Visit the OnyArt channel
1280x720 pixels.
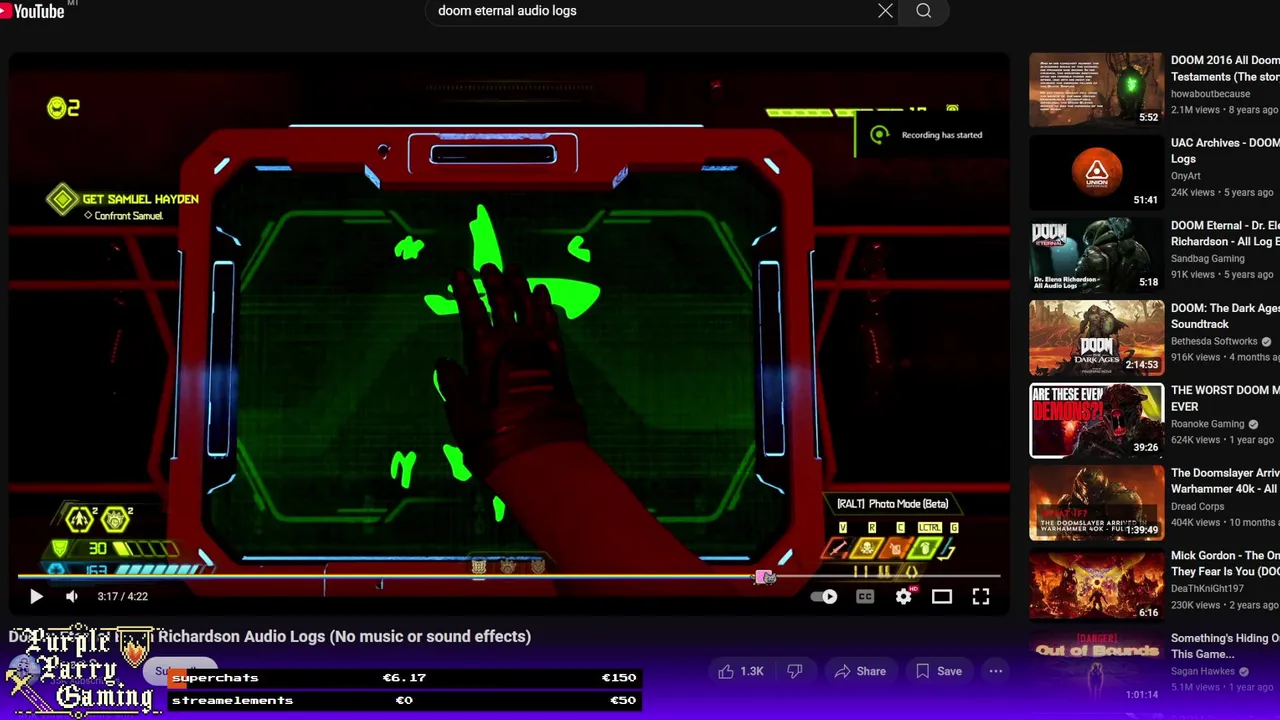(x=1188, y=176)
